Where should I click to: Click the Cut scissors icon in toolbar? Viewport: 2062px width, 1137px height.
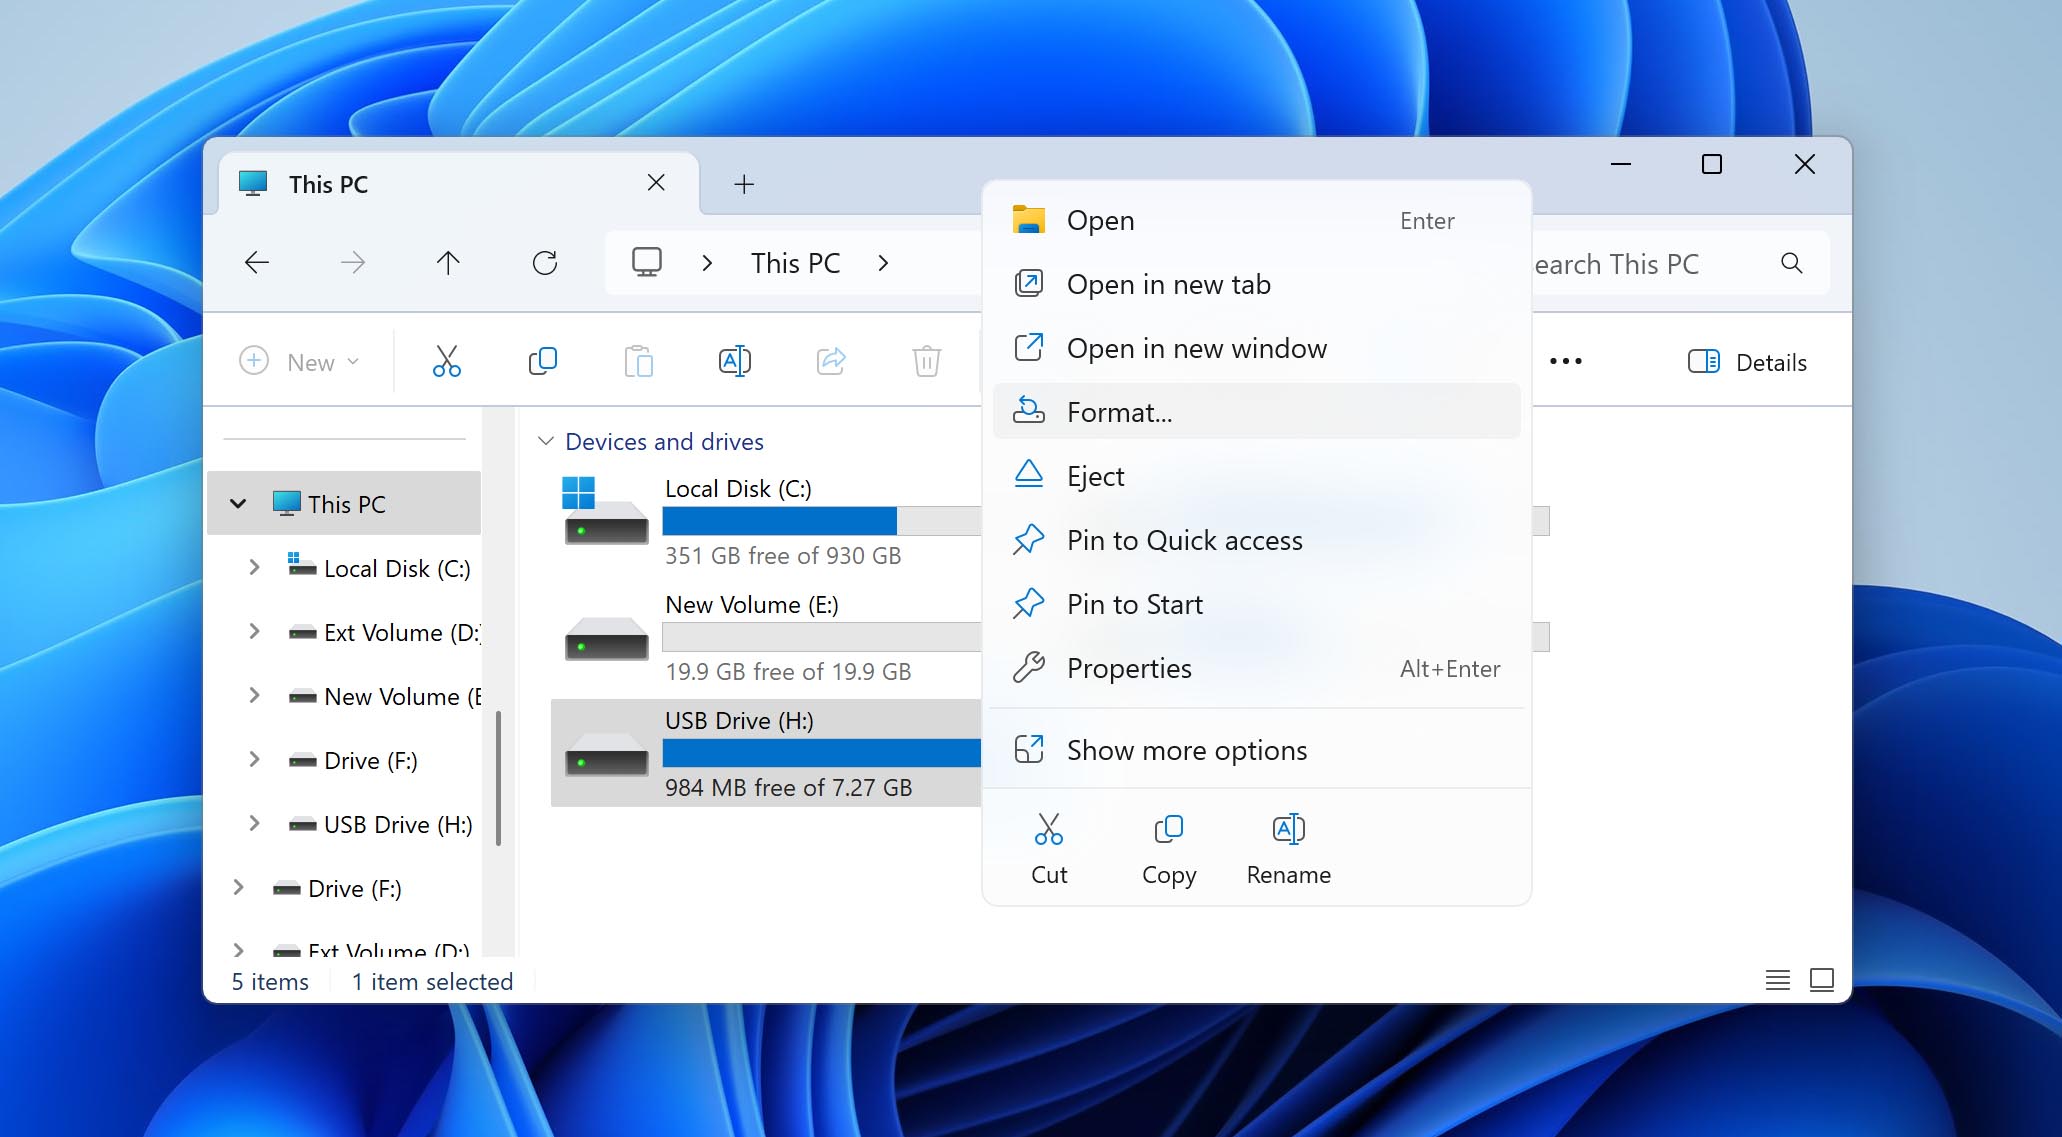point(446,361)
